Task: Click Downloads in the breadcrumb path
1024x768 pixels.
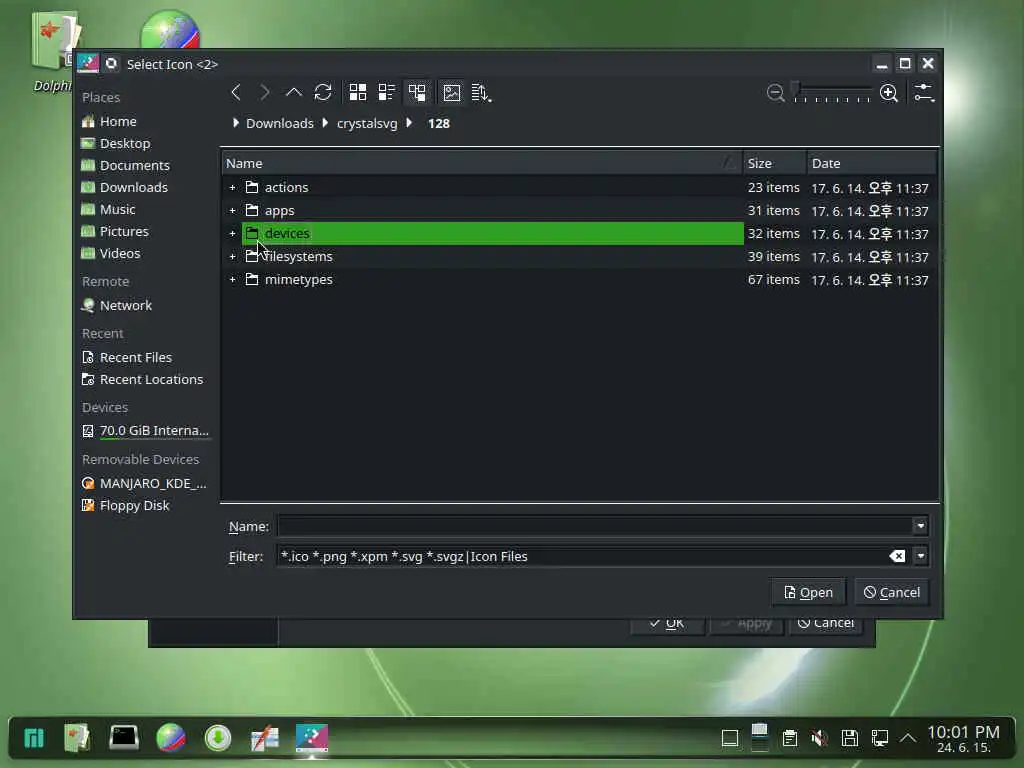Action: [280, 123]
